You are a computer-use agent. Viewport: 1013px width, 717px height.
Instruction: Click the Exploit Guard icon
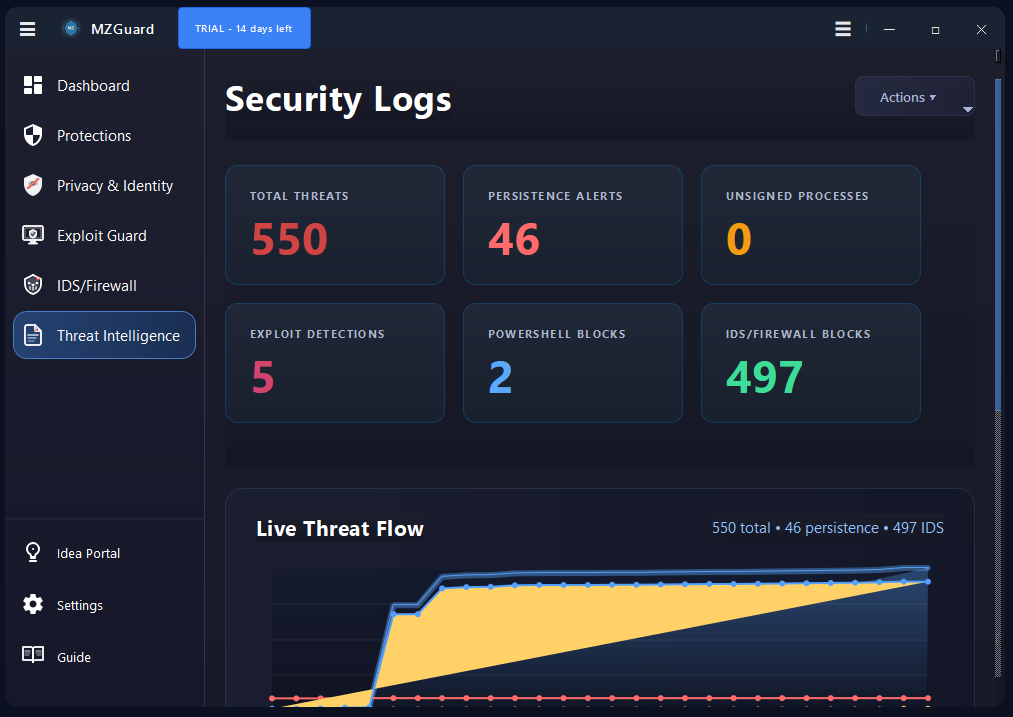[x=32, y=235]
